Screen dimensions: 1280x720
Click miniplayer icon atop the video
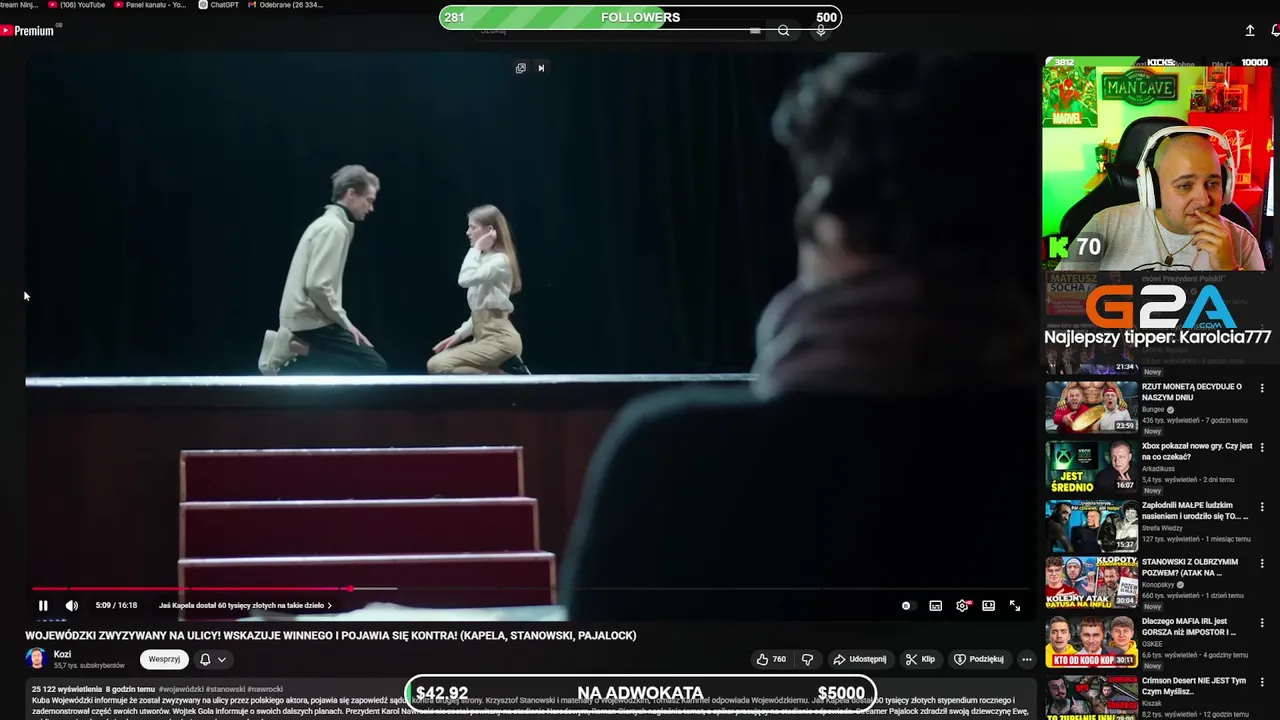coord(520,68)
